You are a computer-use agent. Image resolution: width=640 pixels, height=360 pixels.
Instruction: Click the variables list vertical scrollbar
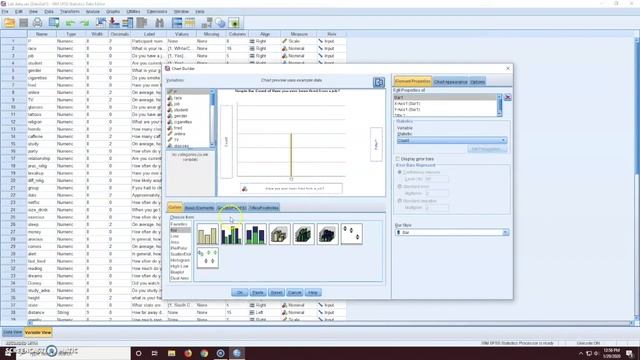coord(212,118)
